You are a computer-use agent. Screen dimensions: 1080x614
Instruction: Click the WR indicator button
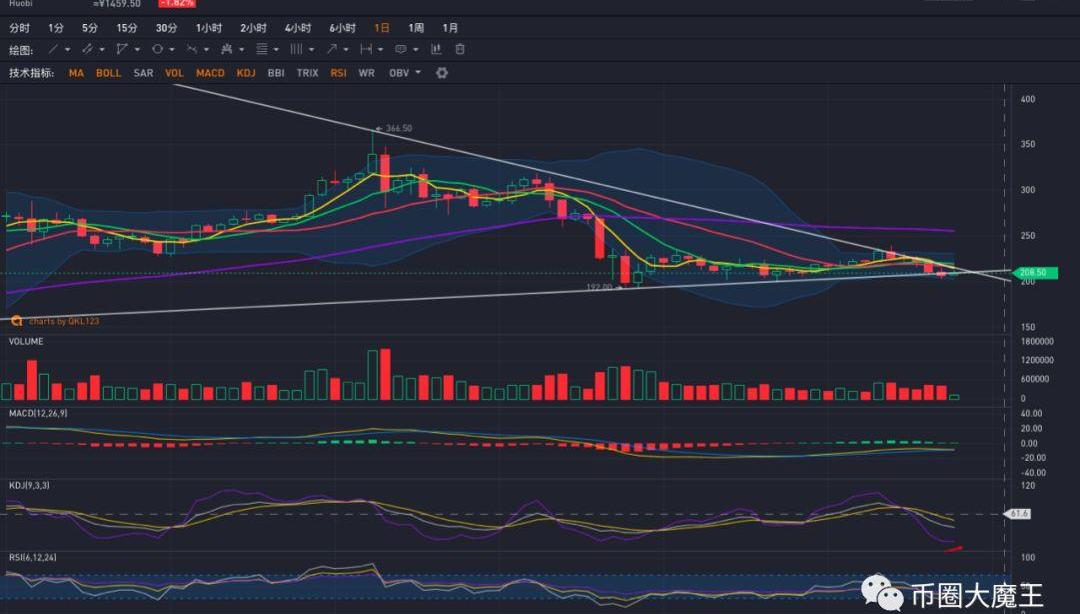coord(366,73)
